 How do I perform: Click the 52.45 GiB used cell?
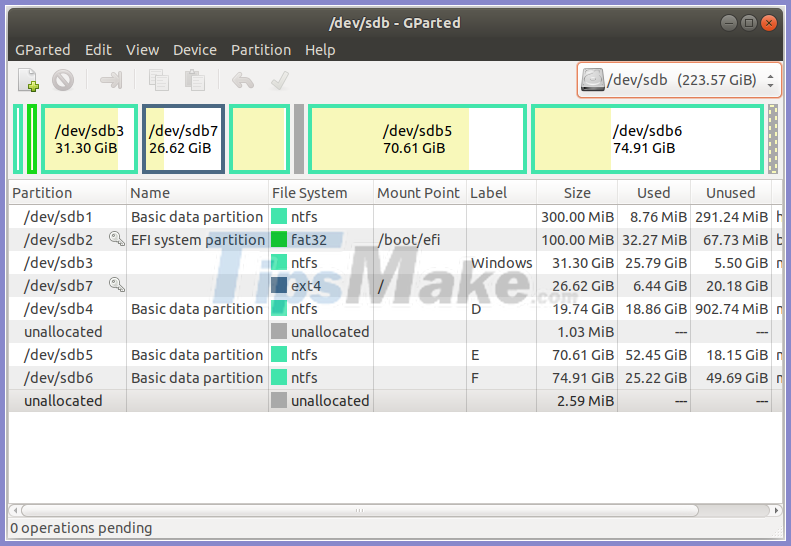click(656, 355)
